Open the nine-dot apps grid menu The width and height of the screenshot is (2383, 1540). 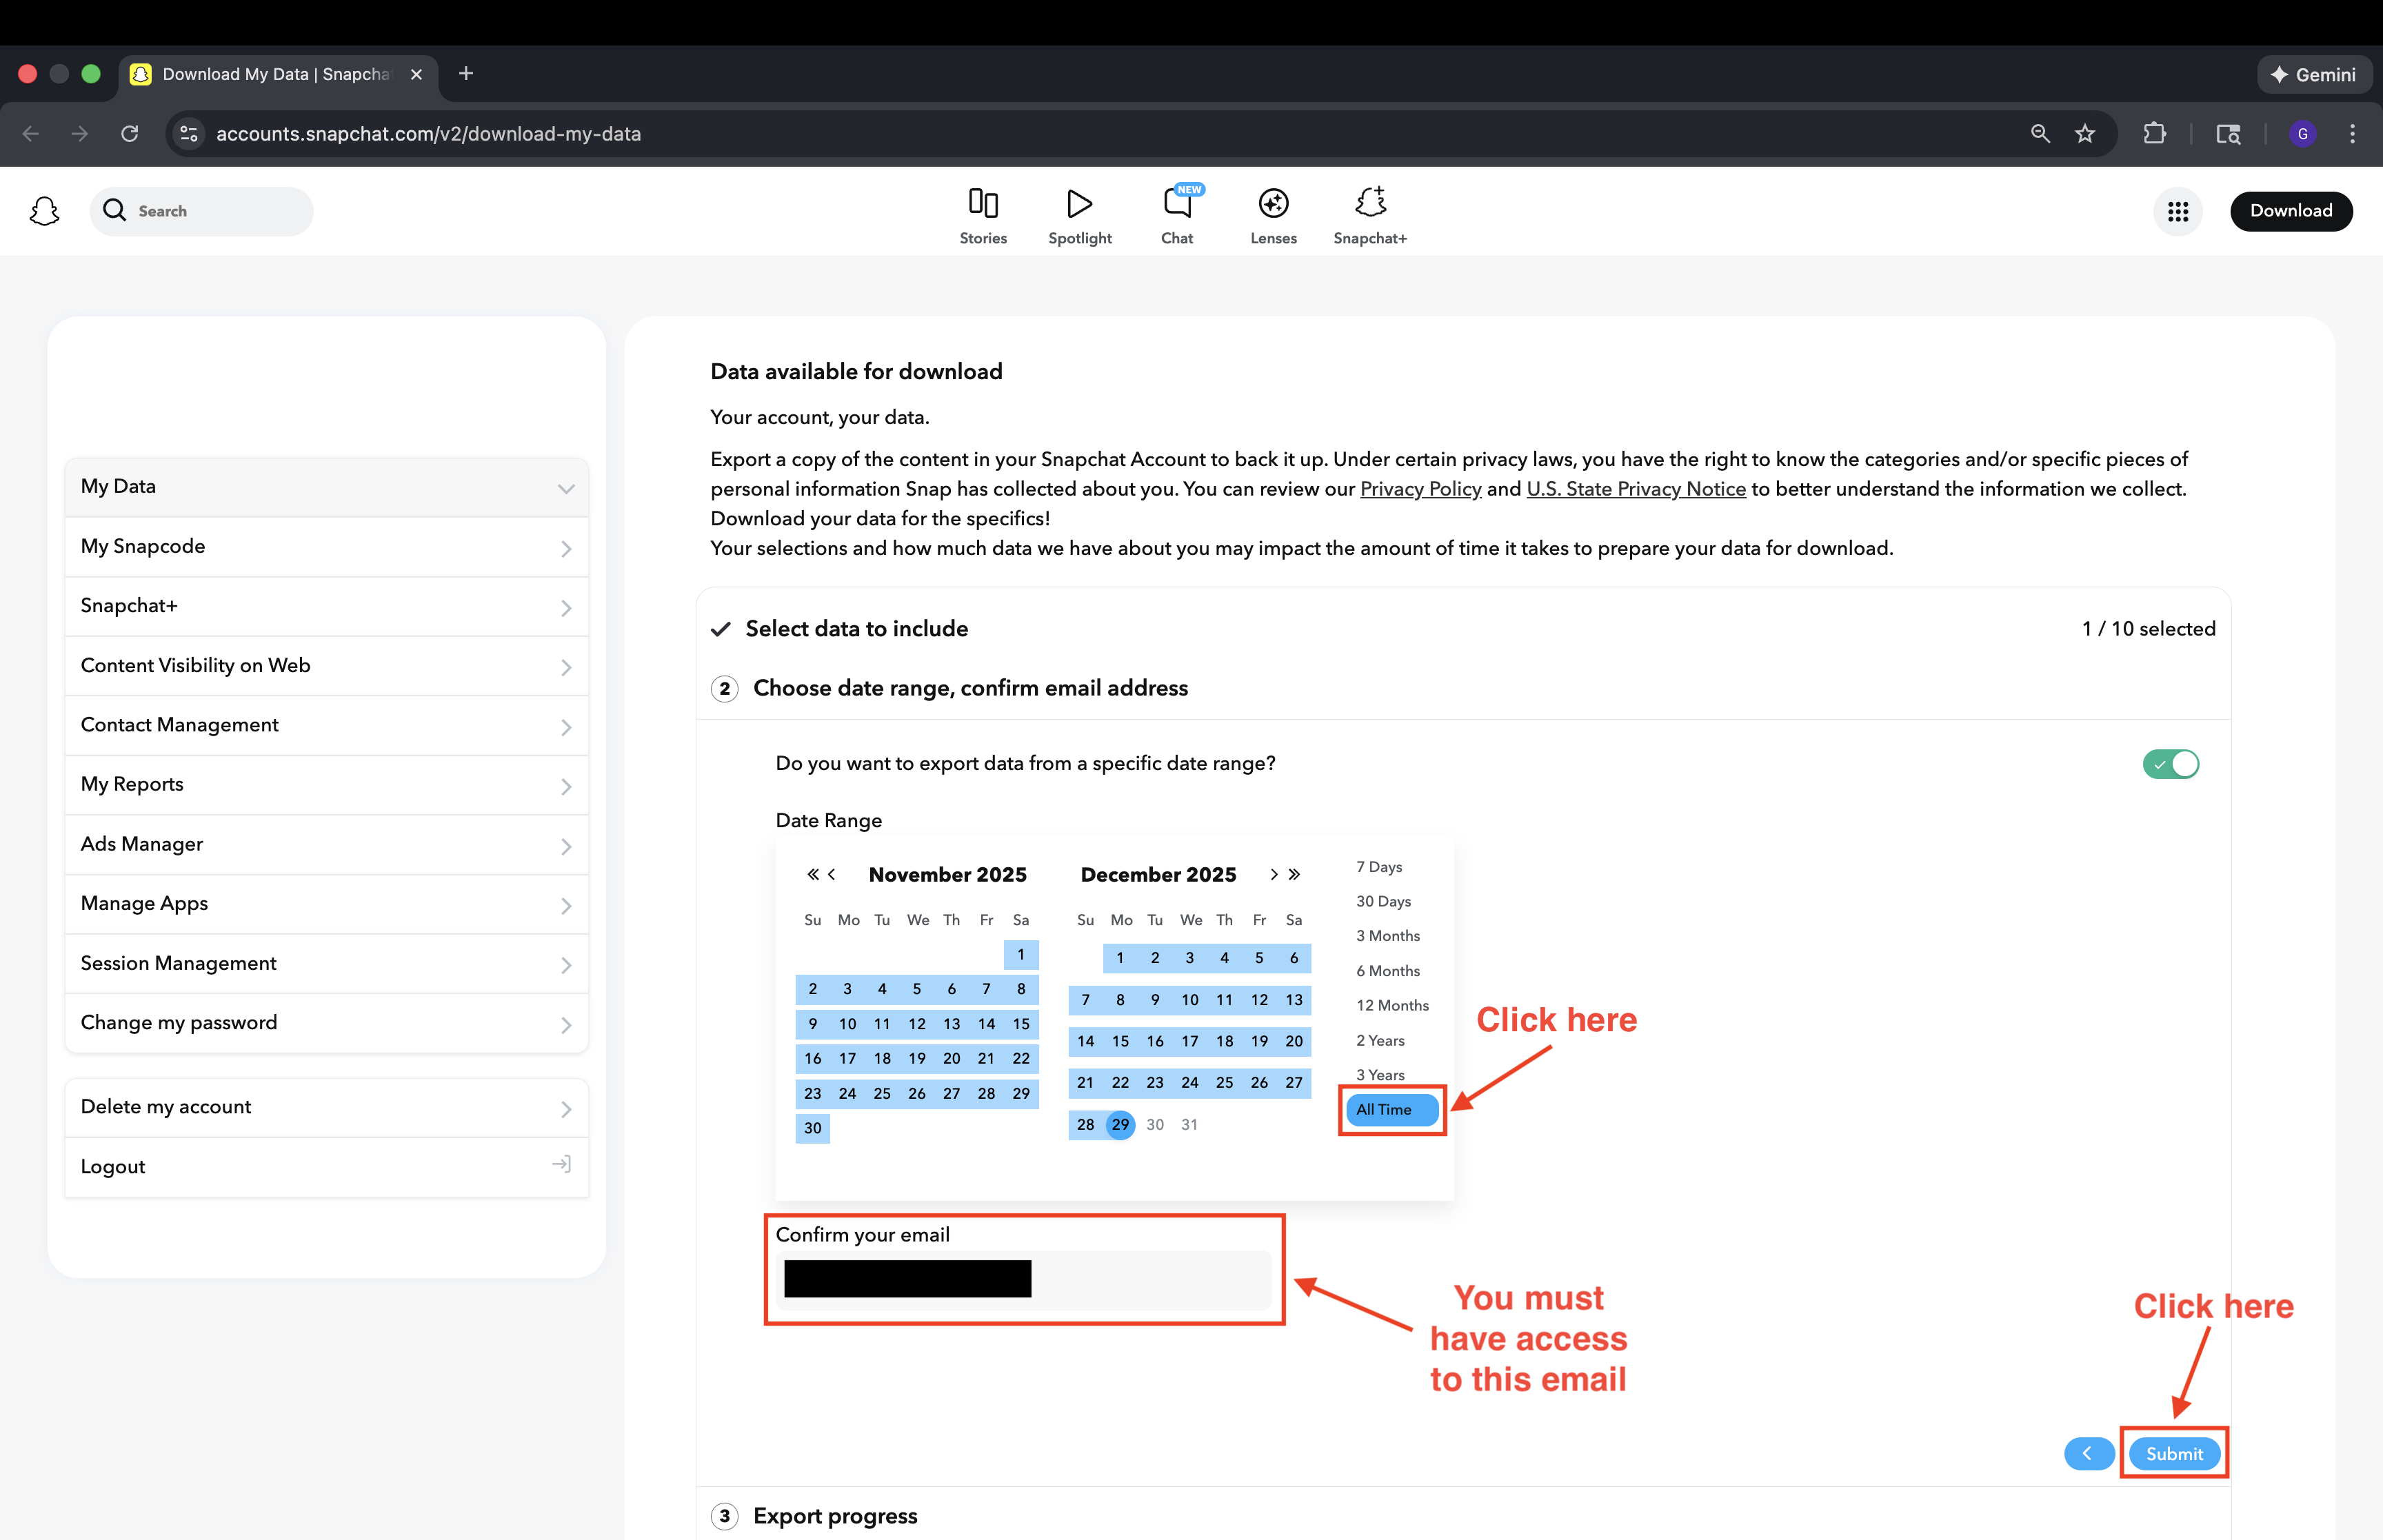pyautogui.click(x=2177, y=211)
